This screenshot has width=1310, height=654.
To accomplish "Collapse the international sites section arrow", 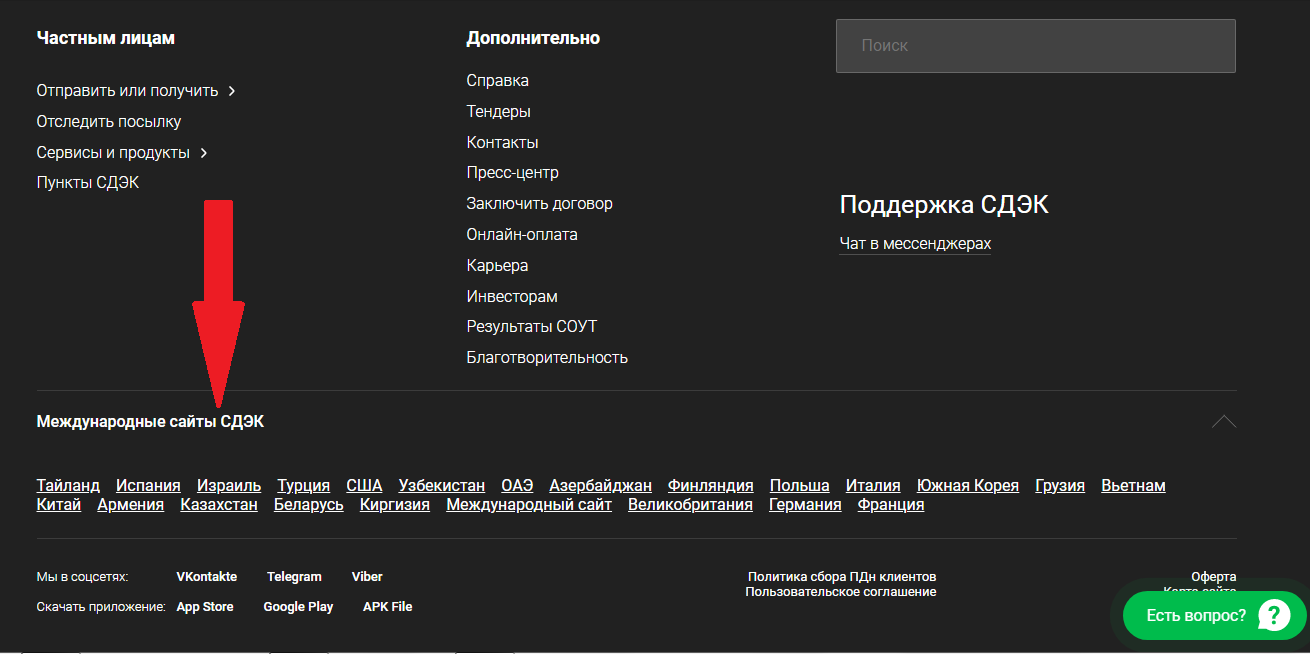I will [x=1223, y=422].
